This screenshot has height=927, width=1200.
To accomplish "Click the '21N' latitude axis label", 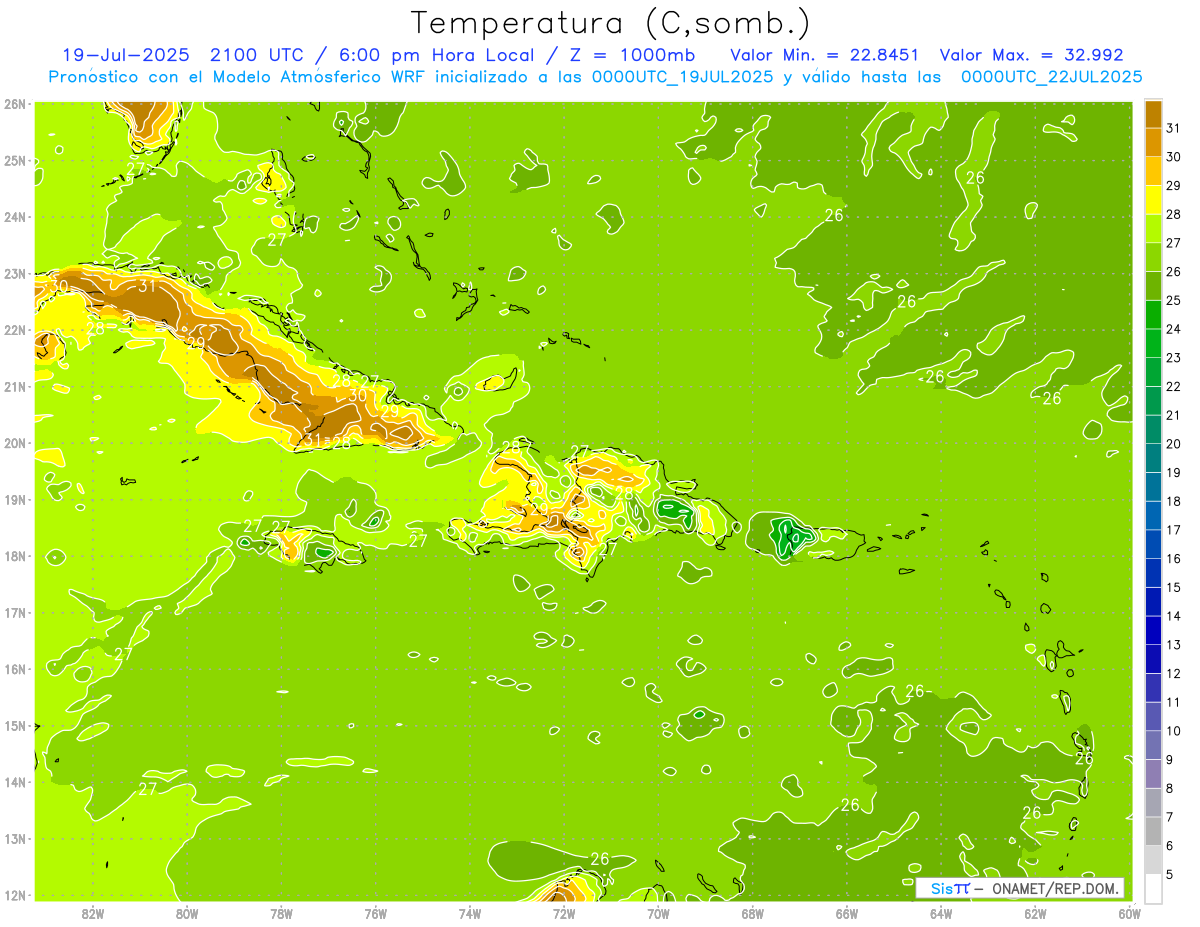I will (14, 387).
